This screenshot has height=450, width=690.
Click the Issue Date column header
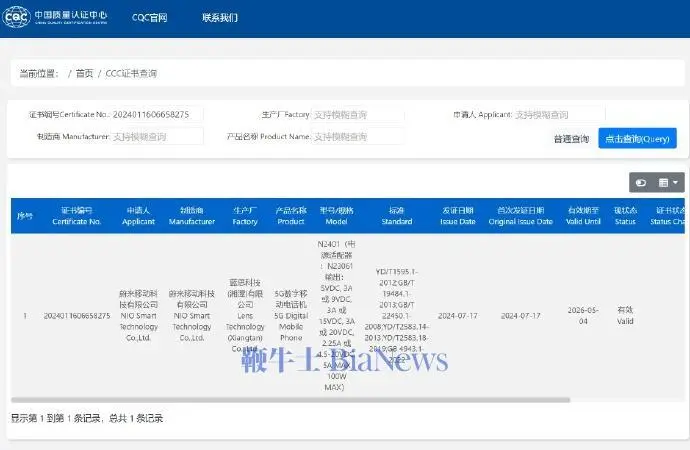tap(458, 216)
